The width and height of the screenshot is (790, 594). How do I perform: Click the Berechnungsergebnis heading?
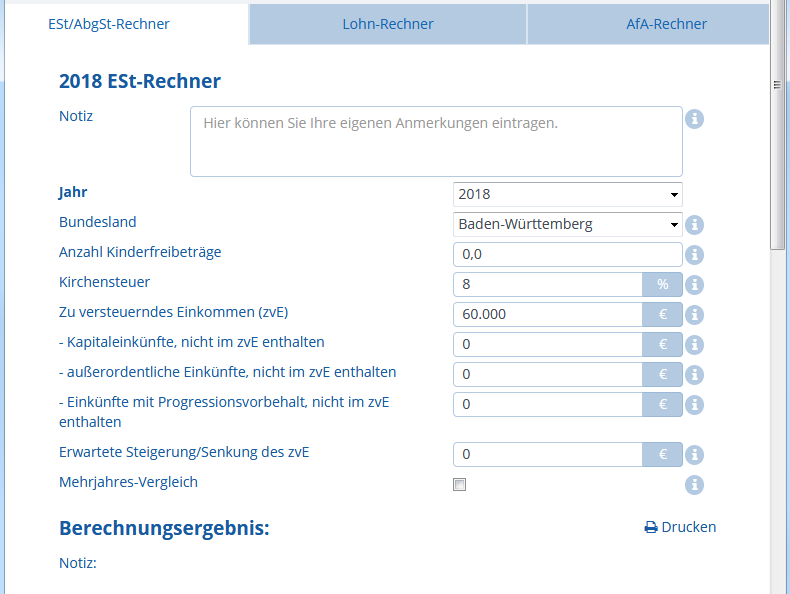164,528
